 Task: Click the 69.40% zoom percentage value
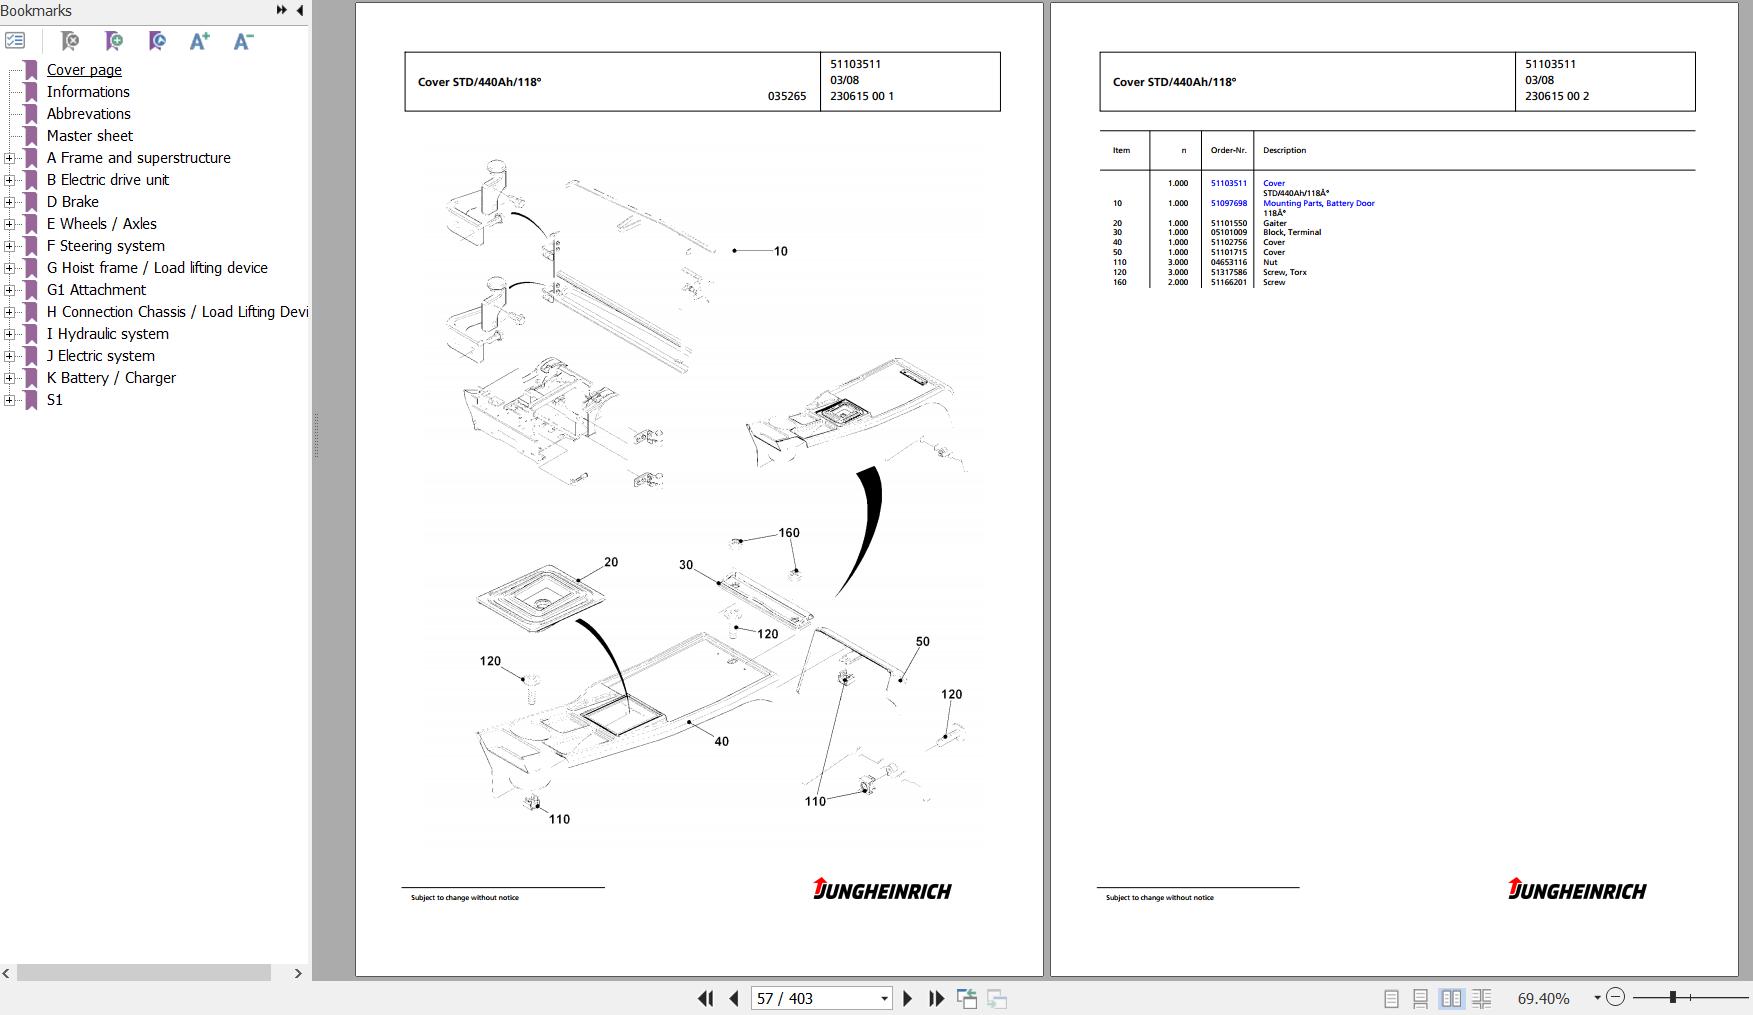tap(1544, 998)
